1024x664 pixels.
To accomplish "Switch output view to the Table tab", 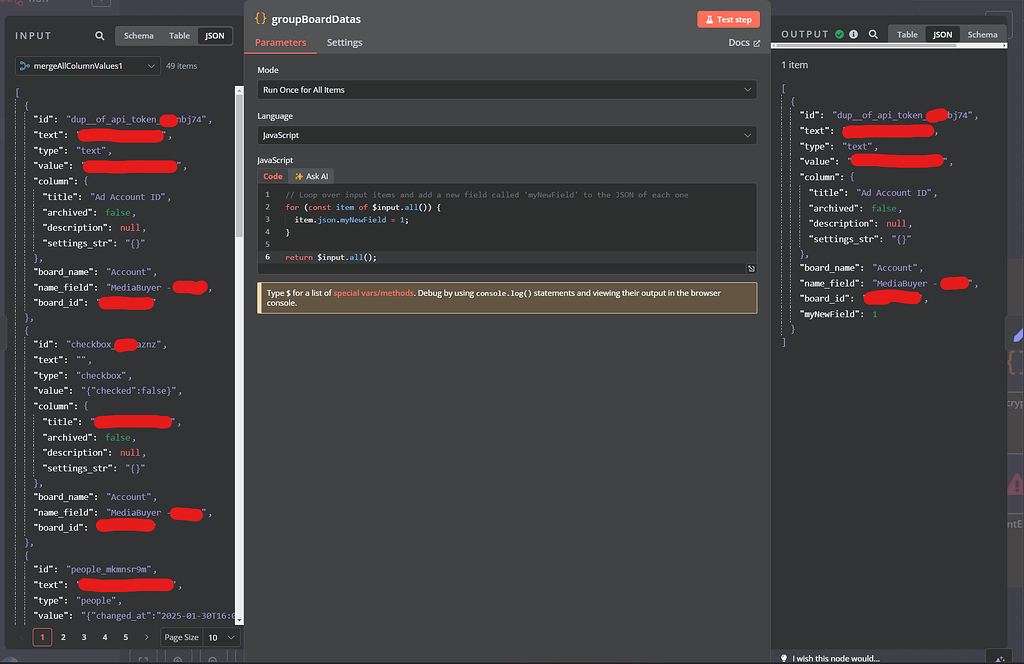I will pyautogui.click(x=907, y=33).
